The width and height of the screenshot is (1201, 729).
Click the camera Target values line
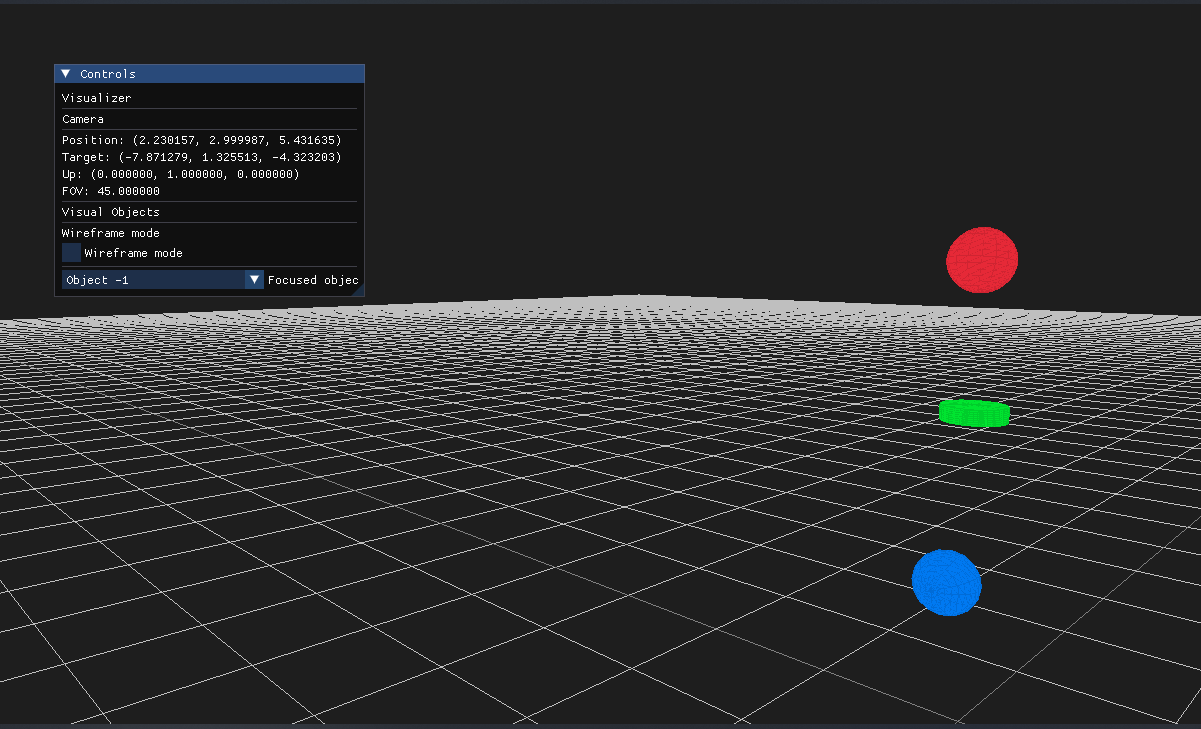point(201,157)
